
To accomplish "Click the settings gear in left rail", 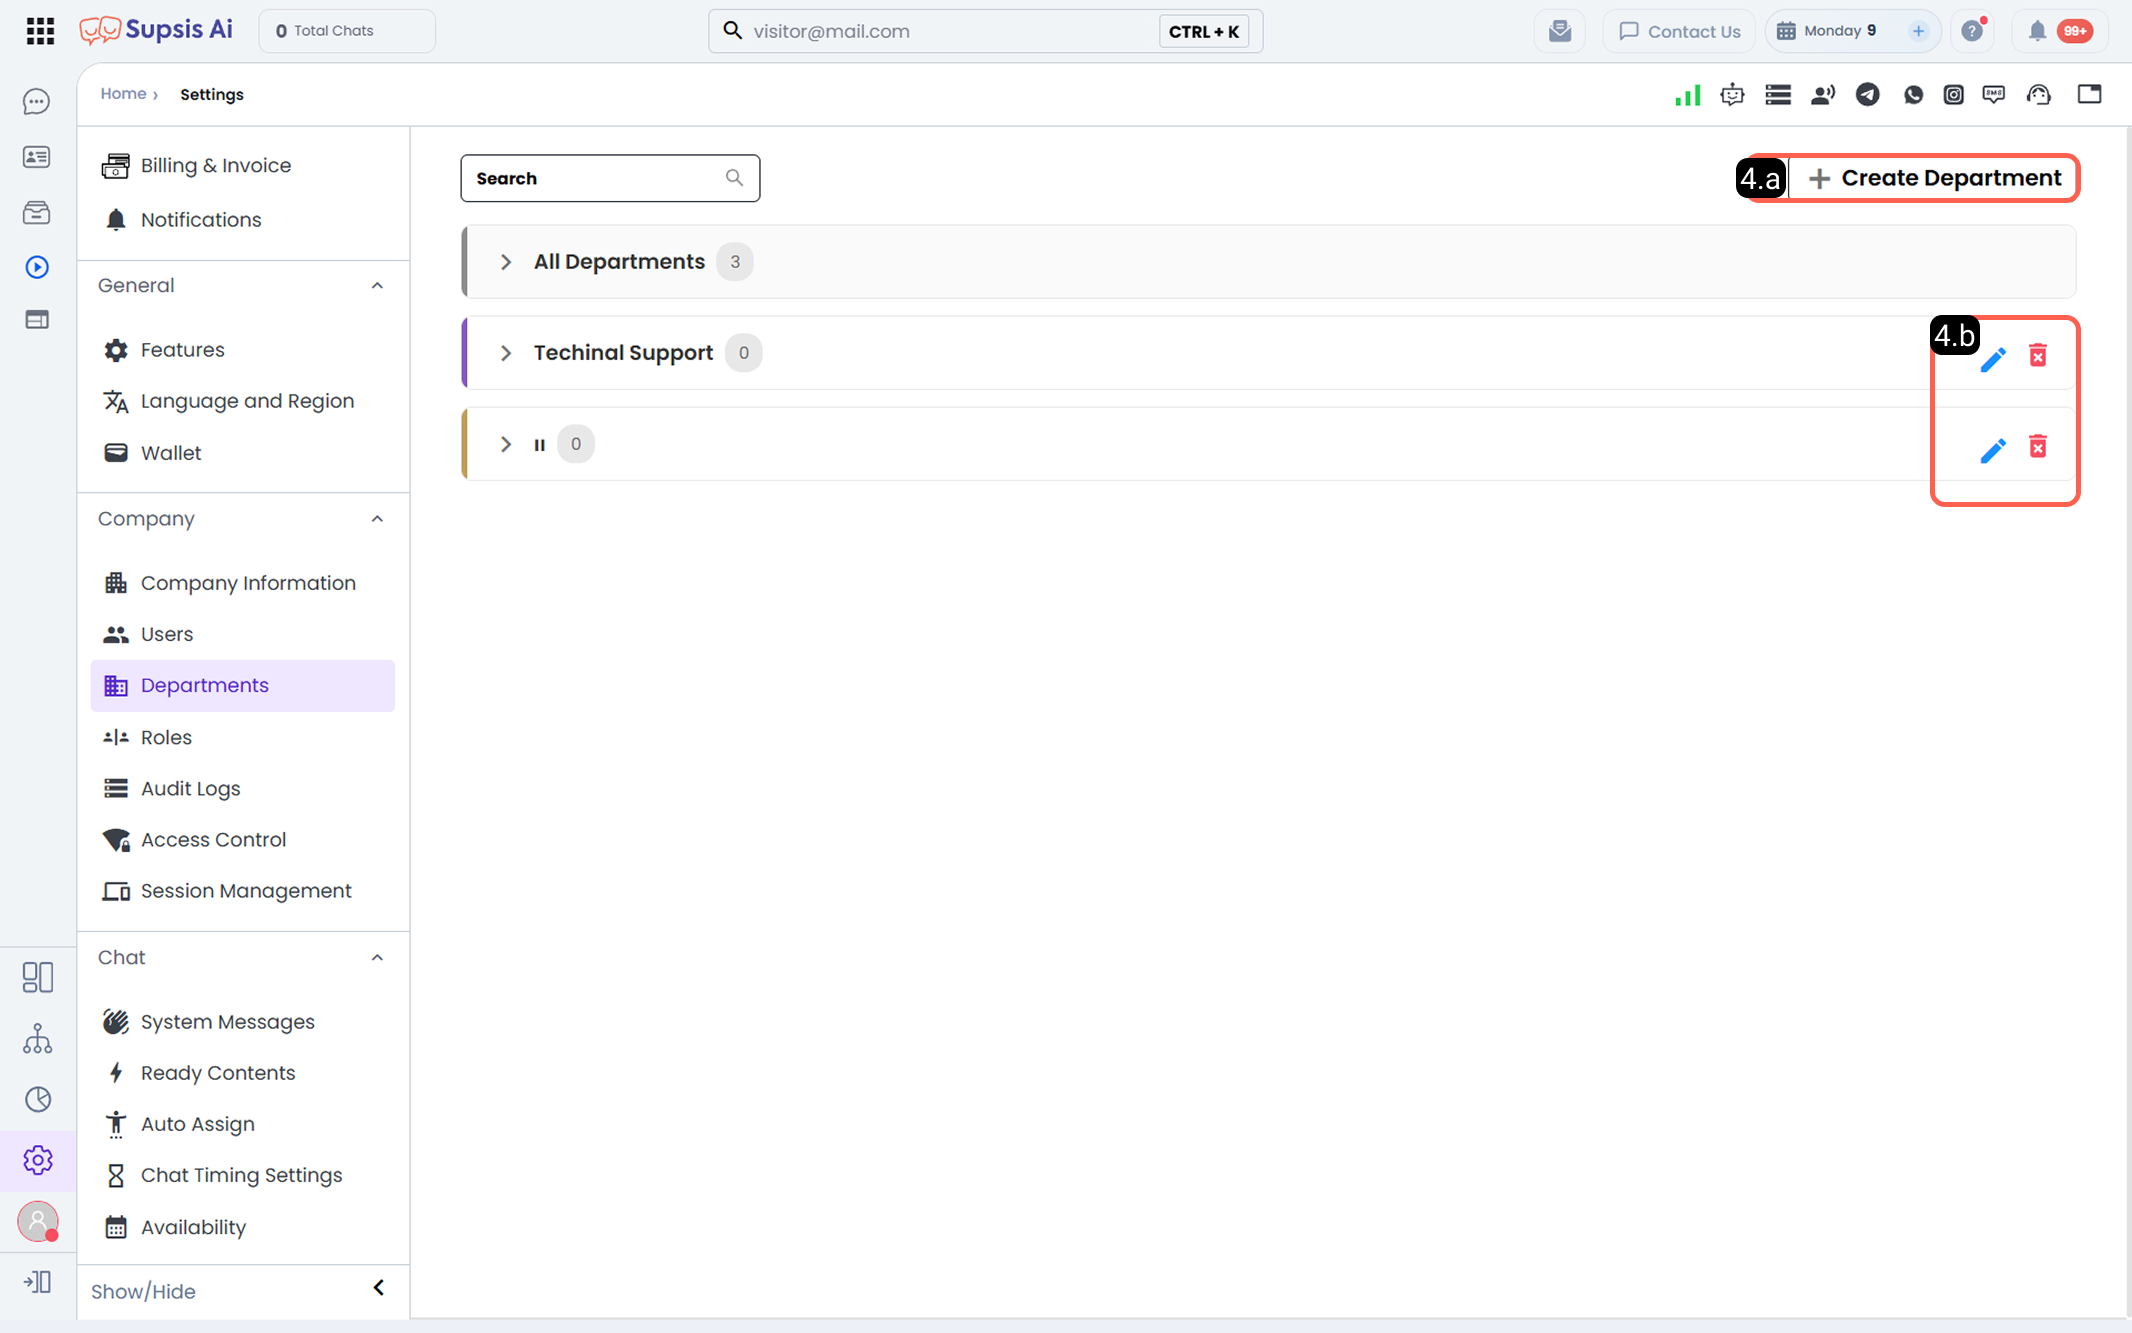I will [37, 1160].
